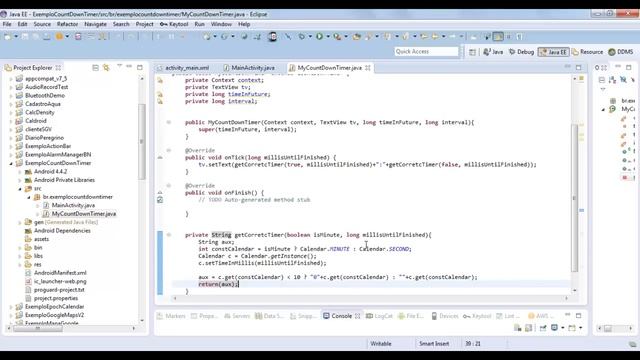The image size is (640, 360).
Task: Click the "Smart Insert" status bar entry
Action: click(x=434, y=344)
